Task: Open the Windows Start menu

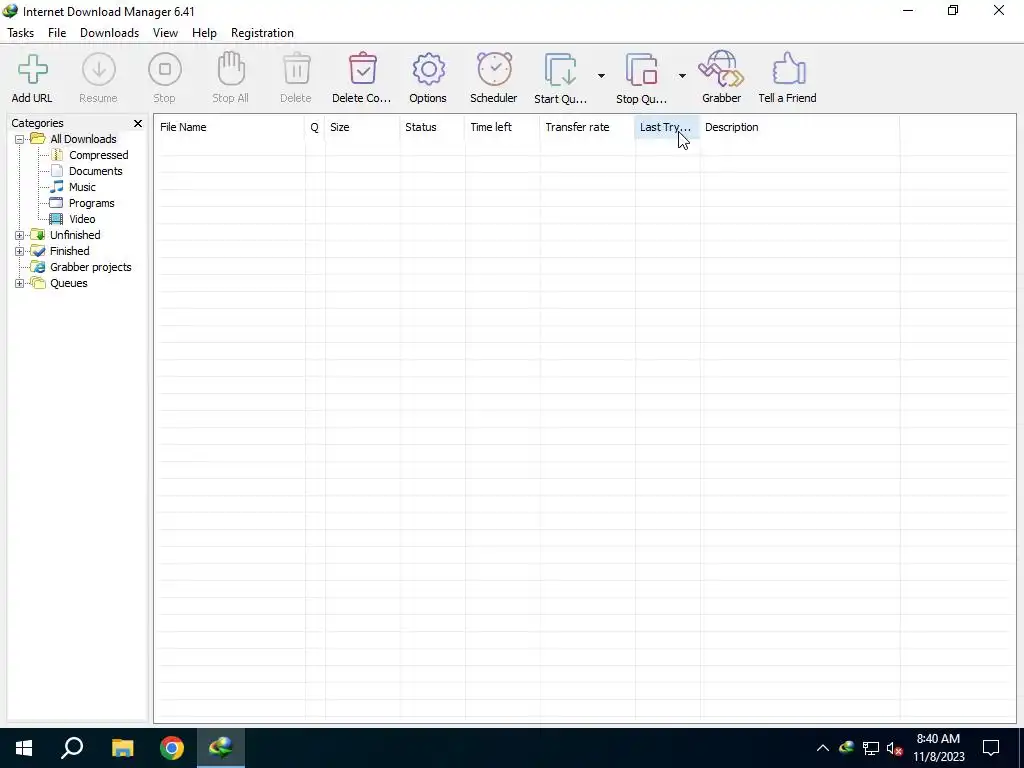Action: tap(24, 748)
